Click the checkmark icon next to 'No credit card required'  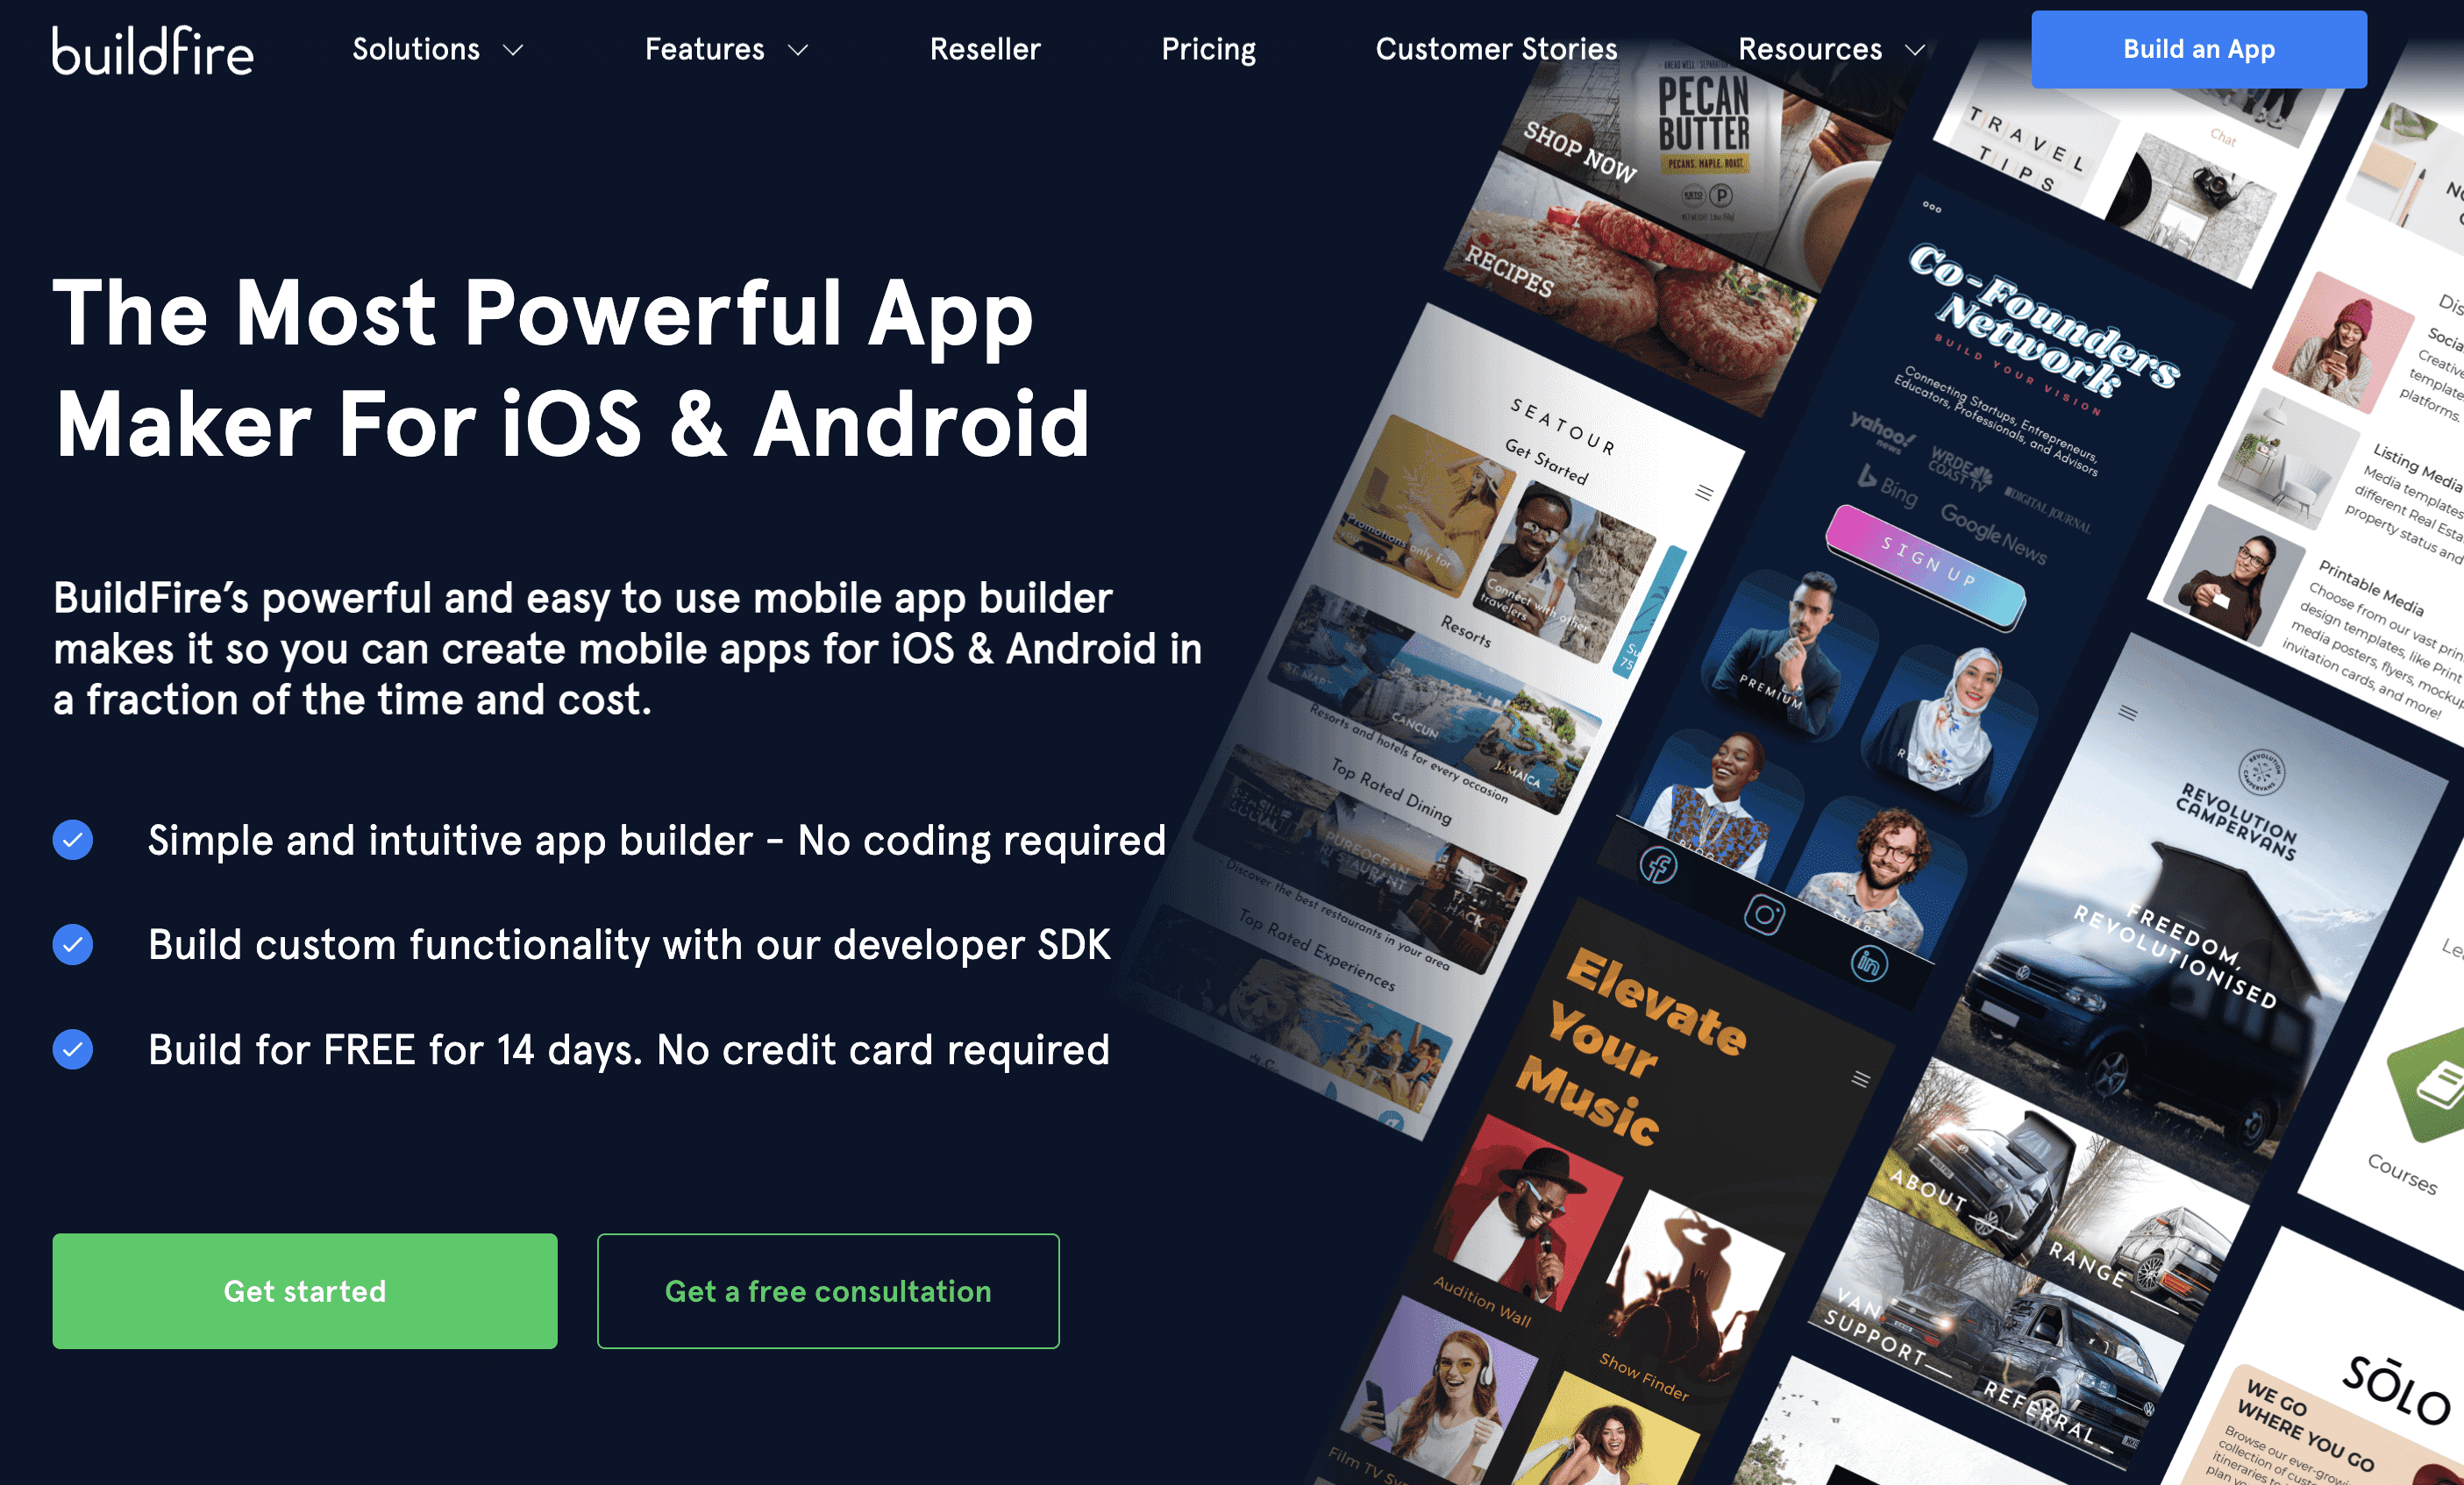72,1050
